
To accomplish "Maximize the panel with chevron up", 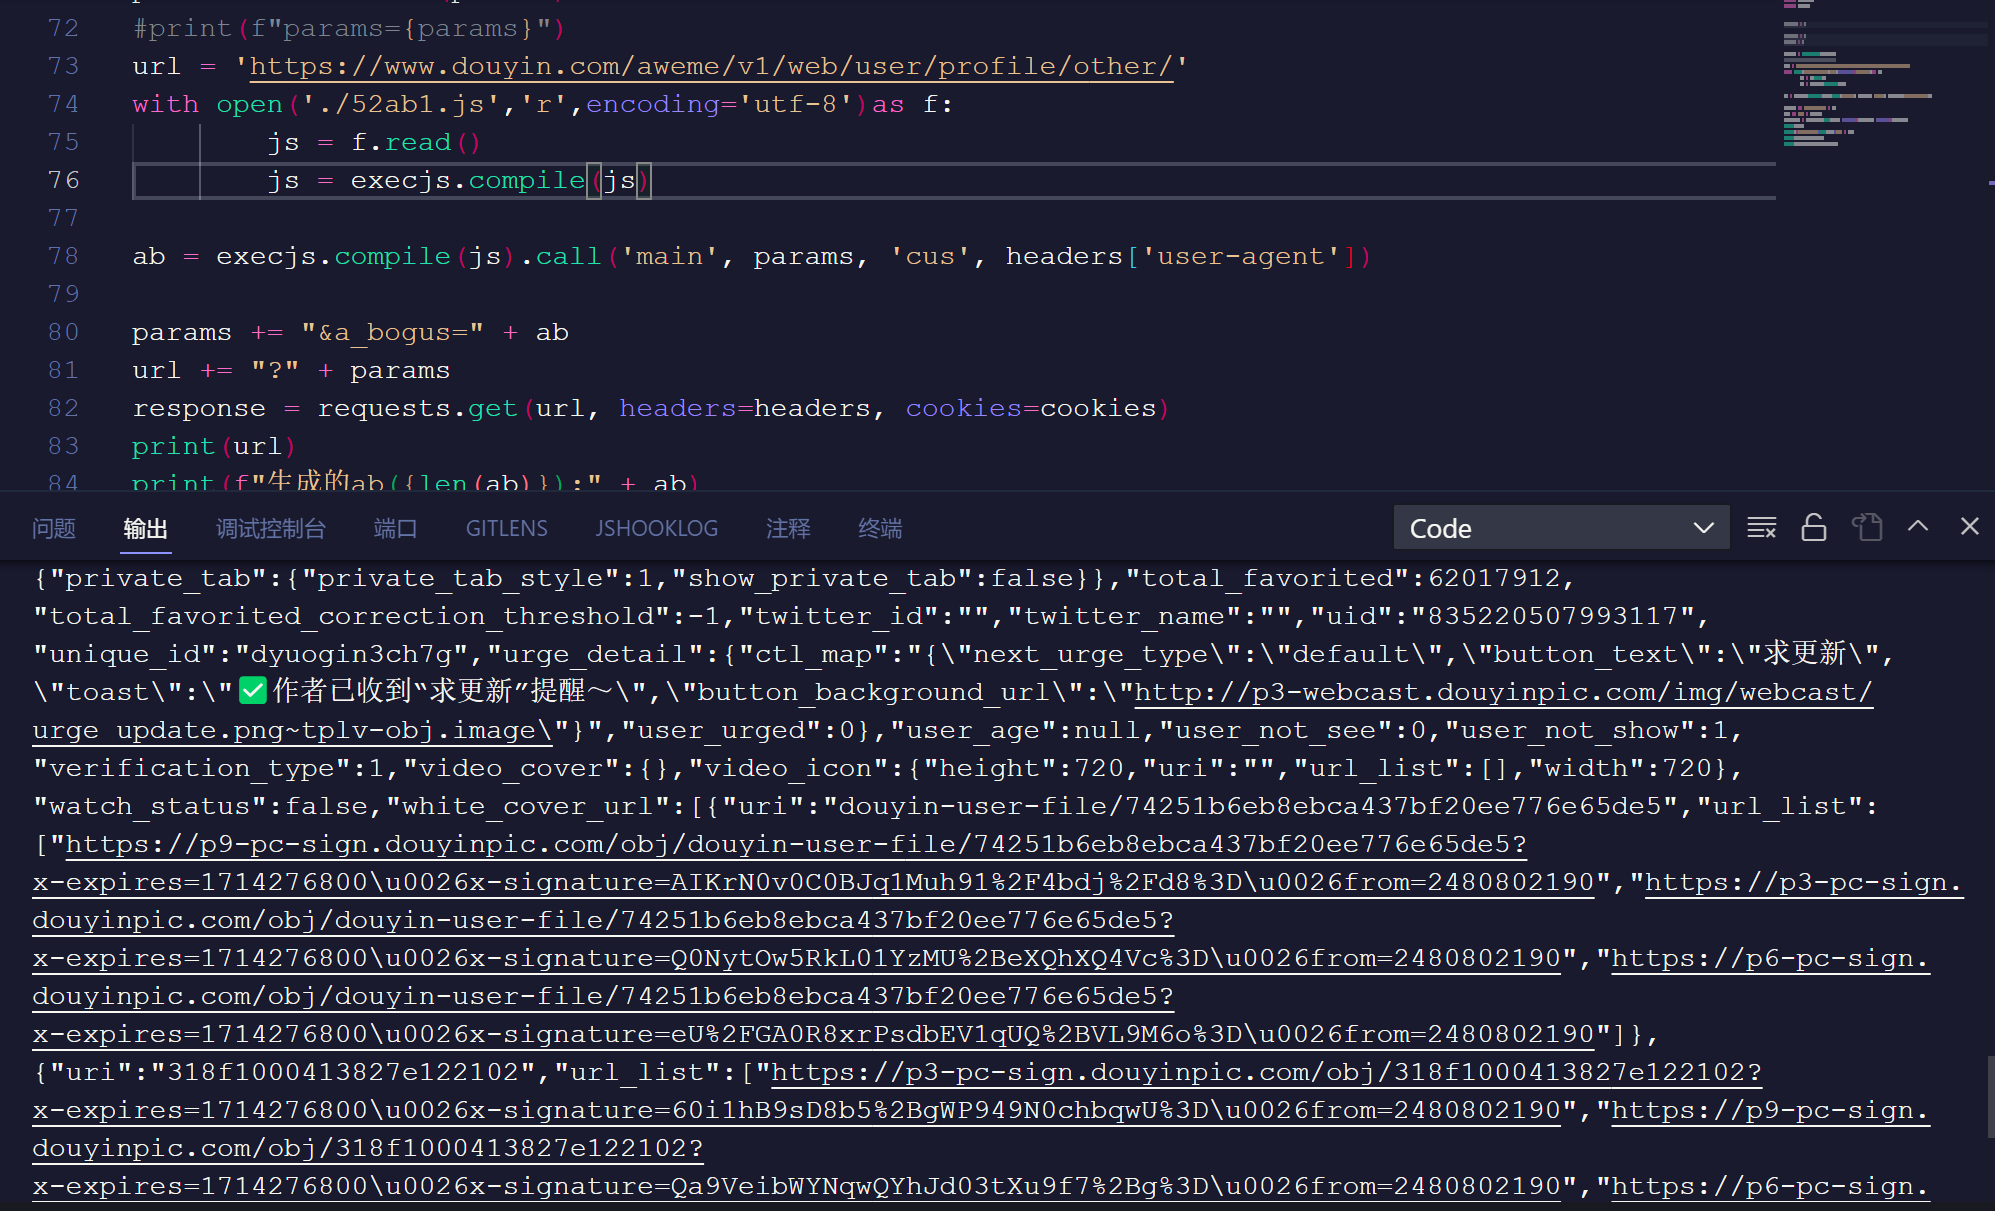I will tap(1918, 526).
